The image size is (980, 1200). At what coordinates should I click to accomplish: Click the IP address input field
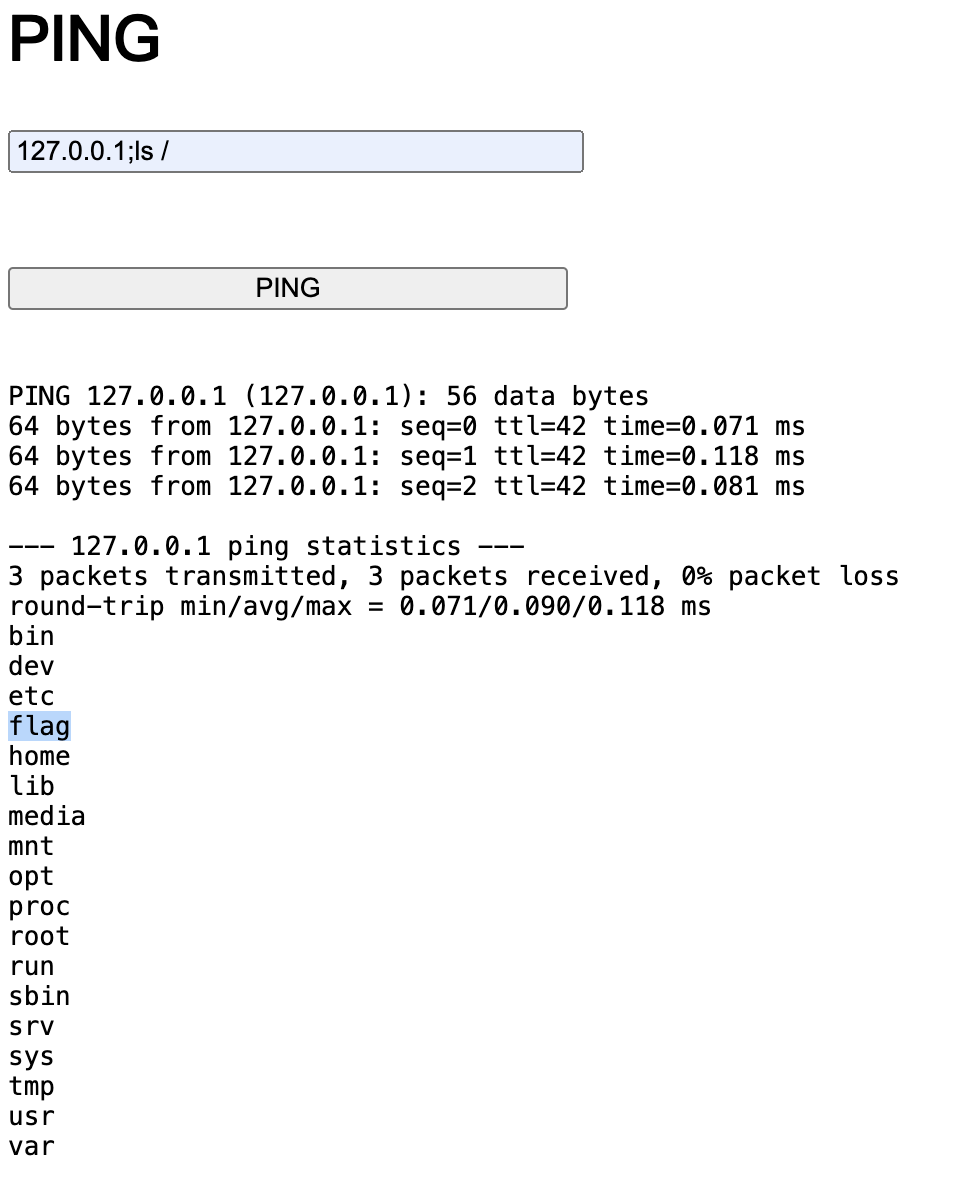pyautogui.click(x=295, y=151)
